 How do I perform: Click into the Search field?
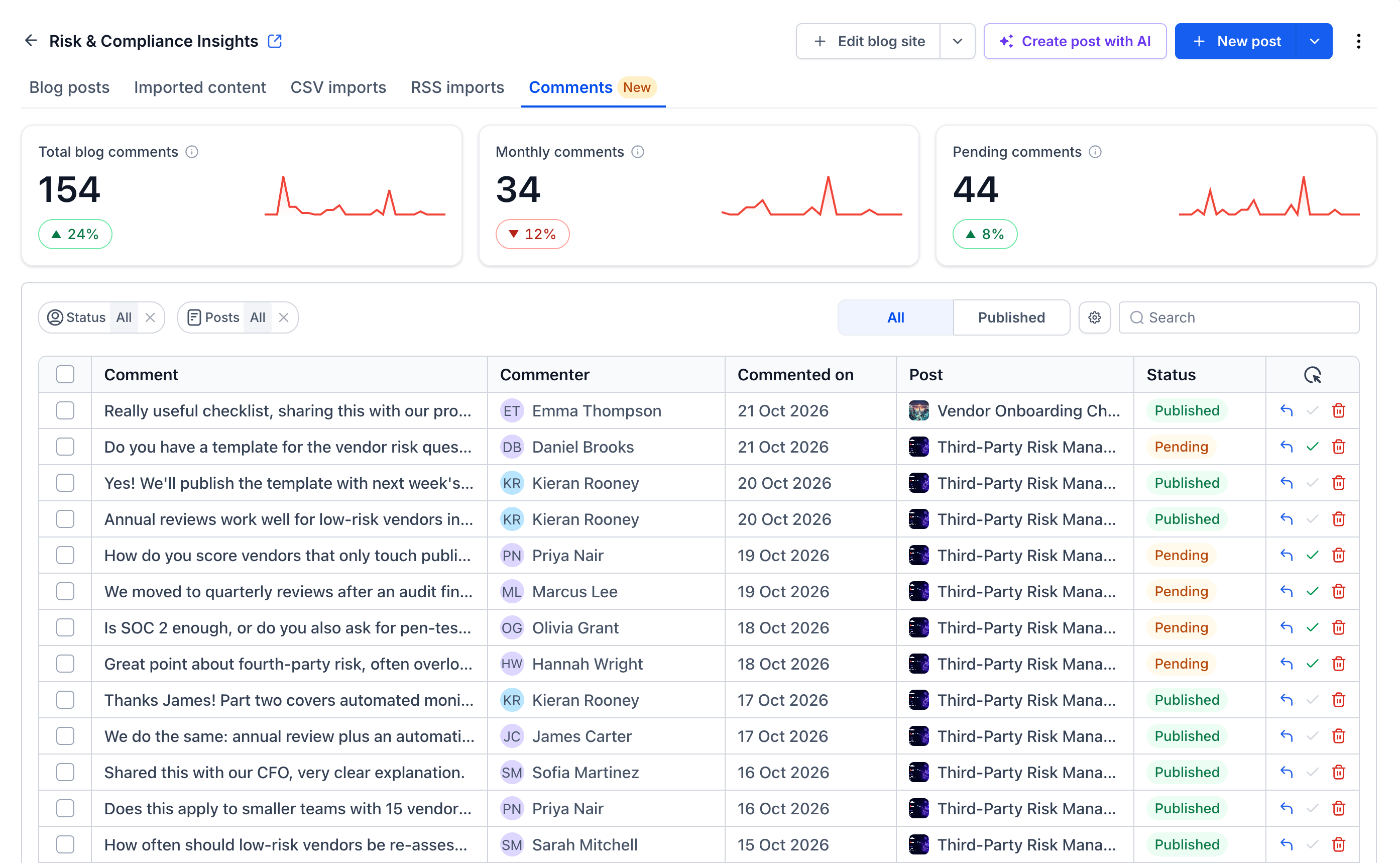[1239, 317]
